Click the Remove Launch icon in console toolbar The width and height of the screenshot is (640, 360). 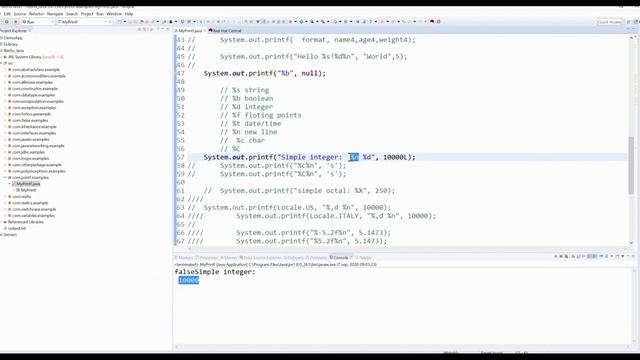(x=561, y=256)
